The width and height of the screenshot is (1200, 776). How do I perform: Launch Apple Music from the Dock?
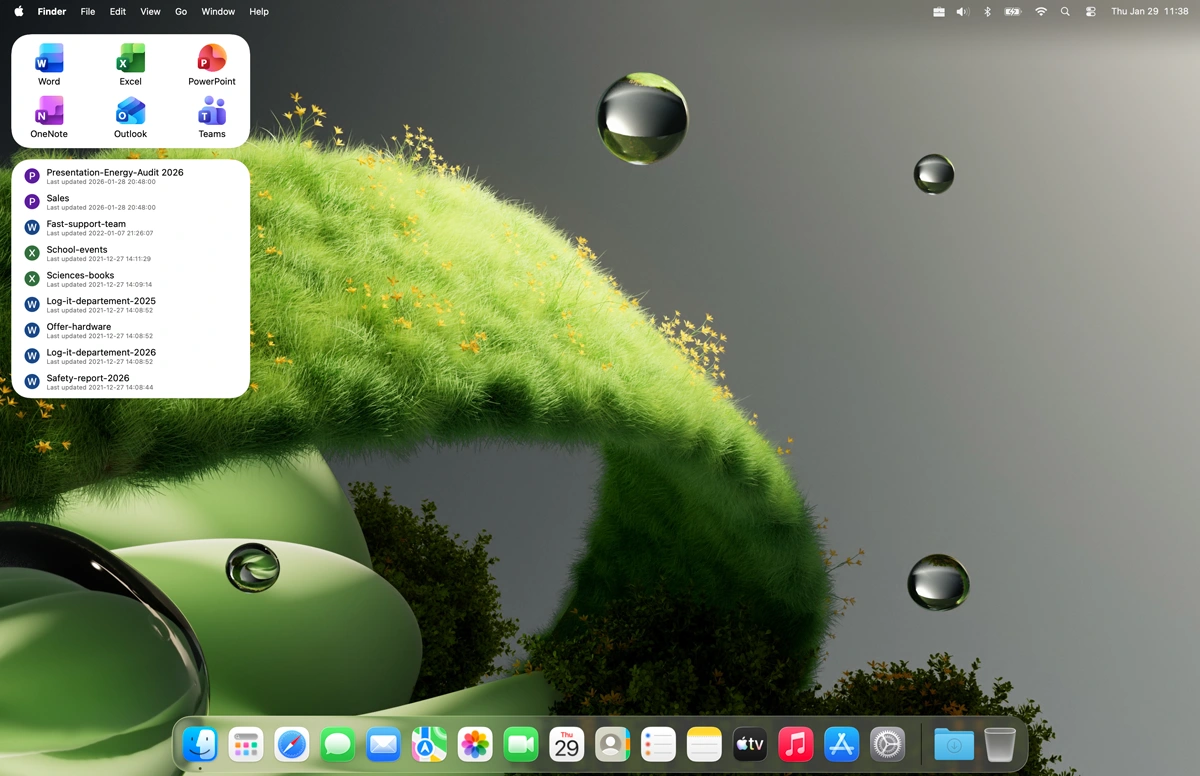795,743
